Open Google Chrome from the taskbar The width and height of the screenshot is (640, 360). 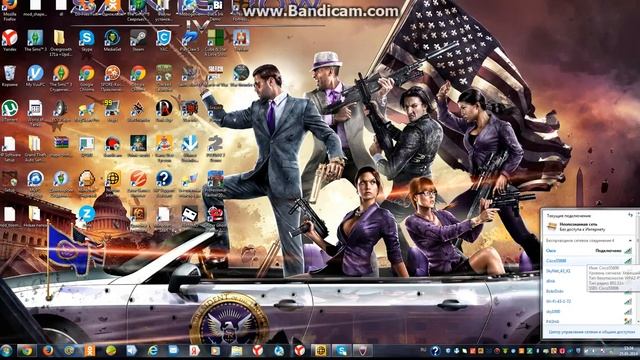(27, 351)
